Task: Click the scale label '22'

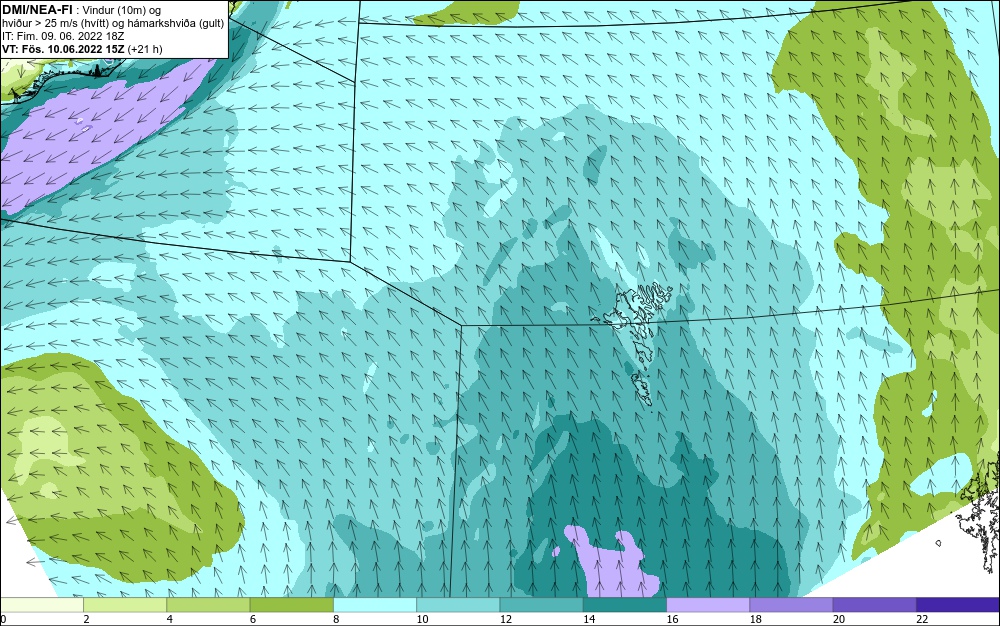Action: 922,619
